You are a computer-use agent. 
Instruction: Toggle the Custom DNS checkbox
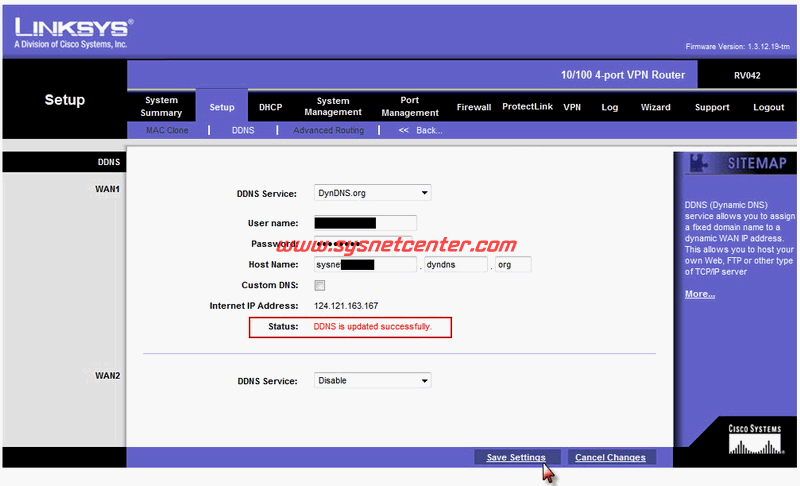point(320,285)
